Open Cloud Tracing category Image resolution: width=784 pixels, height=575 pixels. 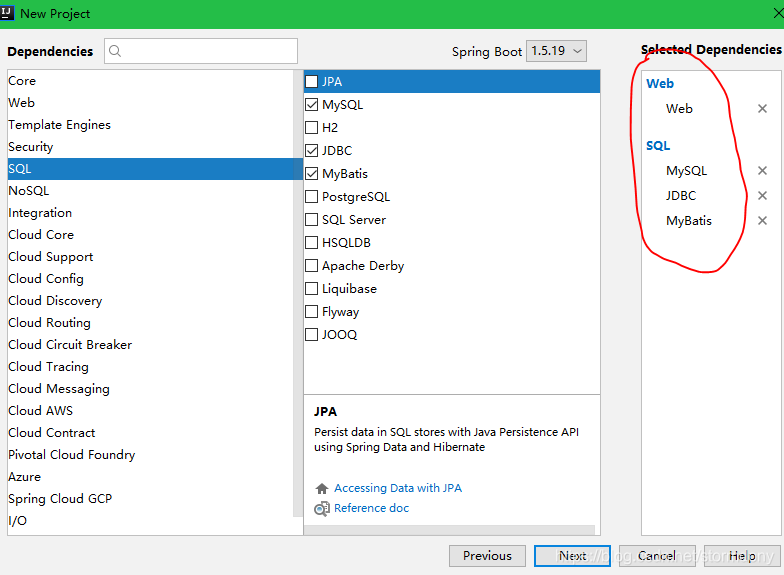(150, 367)
